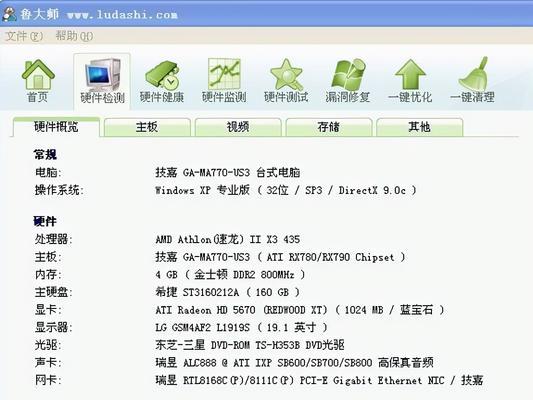Image resolution: width=533 pixels, height=400 pixels.
Task: Open the 漏洞修复 vulnerability repair icon
Action: (x=348, y=81)
